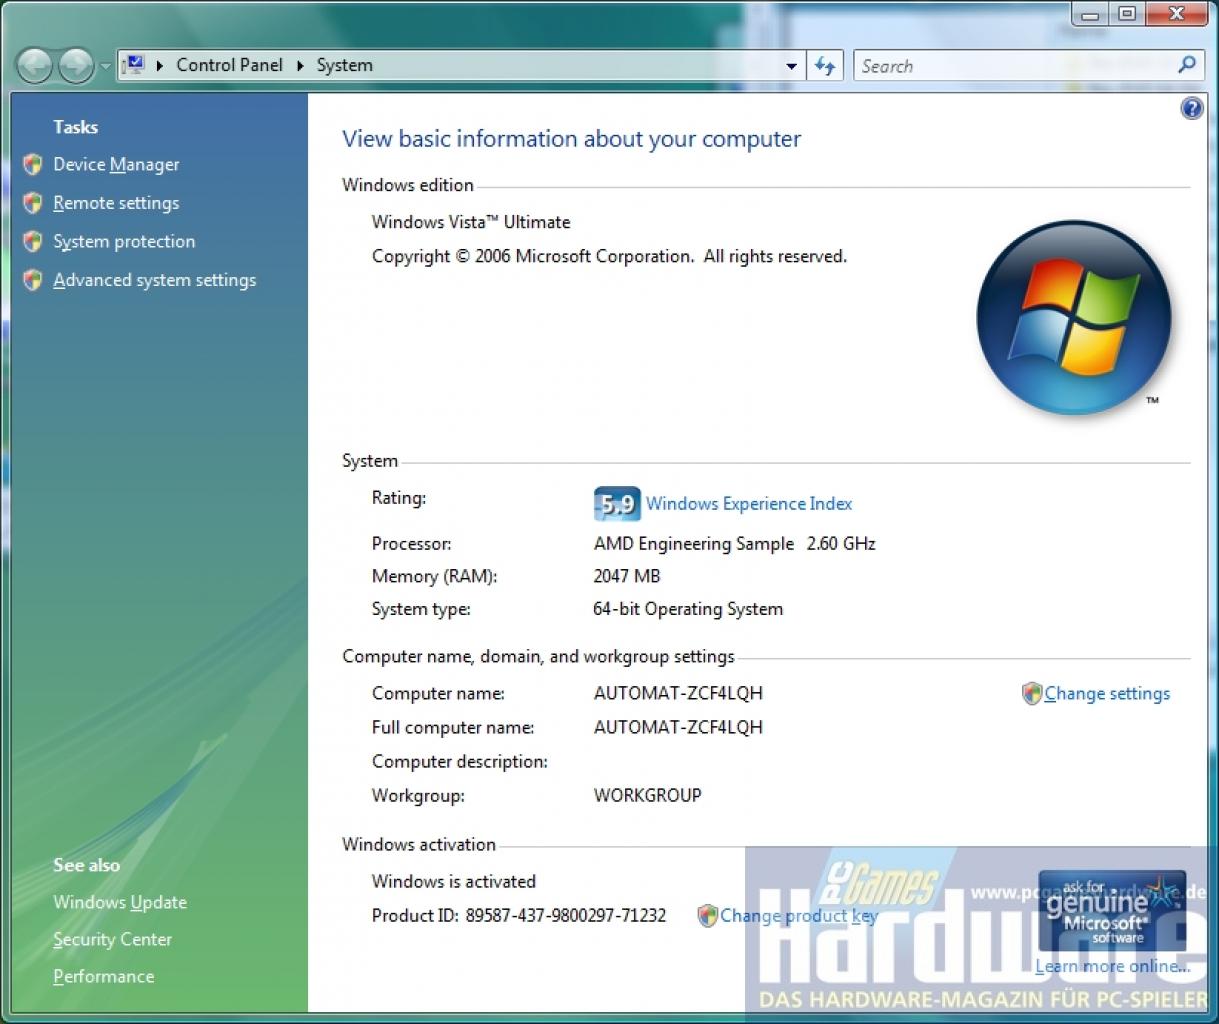Click the Windows Vista logo orb image
The width and height of the screenshot is (1219, 1024).
pos(1074,319)
